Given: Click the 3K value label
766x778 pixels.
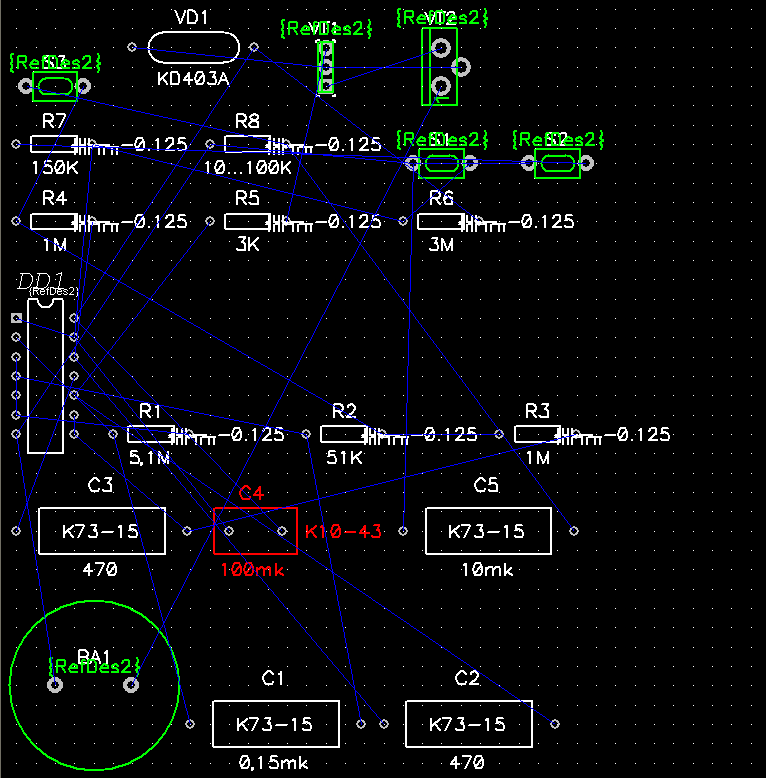Looking at the screenshot, I should click(x=248, y=244).
